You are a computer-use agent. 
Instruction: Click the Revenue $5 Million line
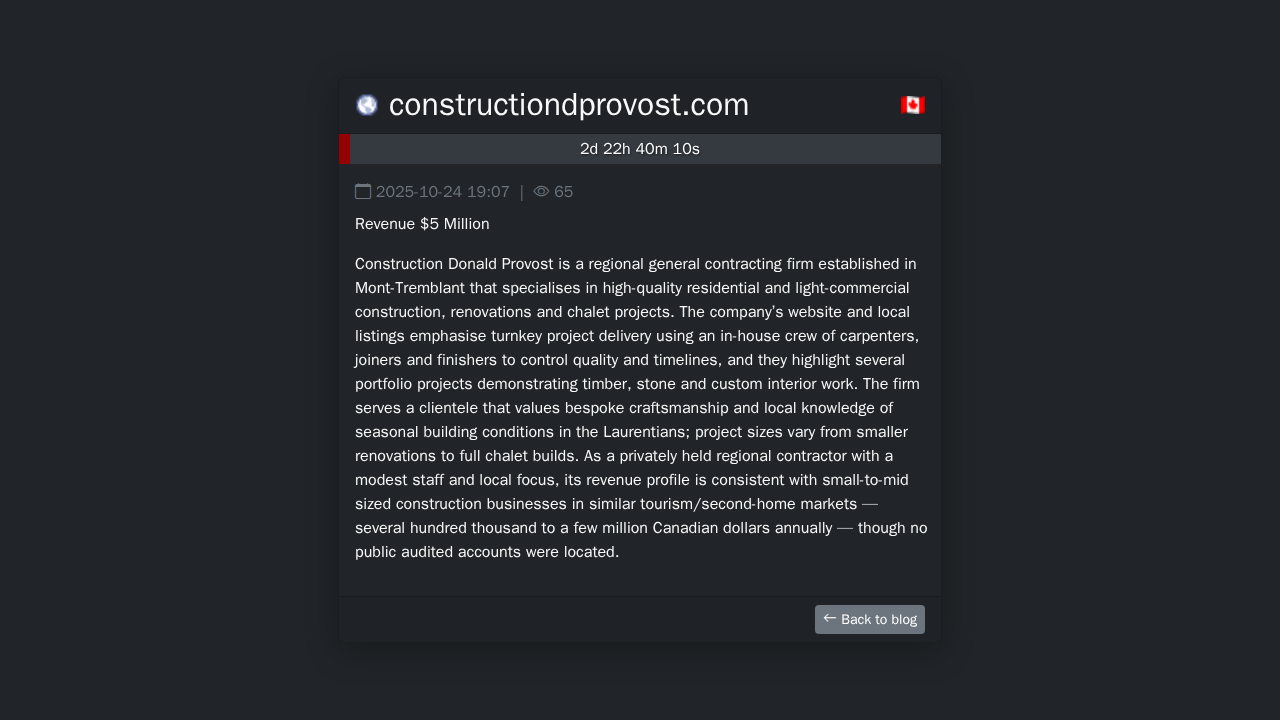(x=422, y=224)
